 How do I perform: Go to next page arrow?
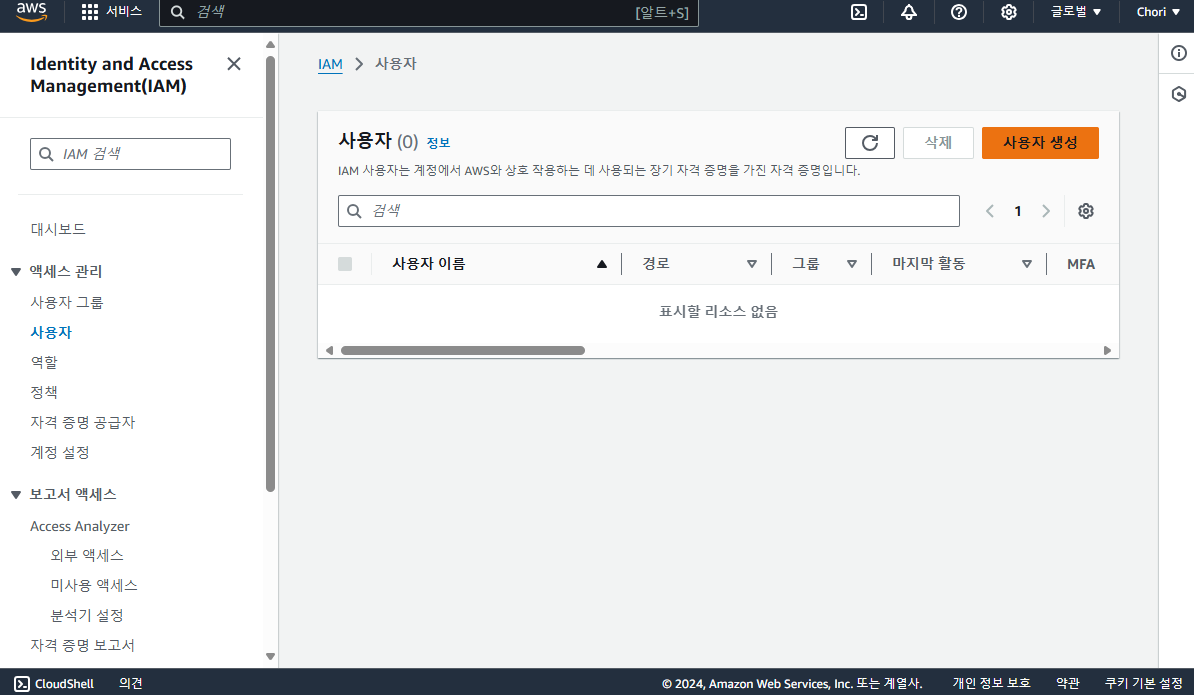[1046, 211]
